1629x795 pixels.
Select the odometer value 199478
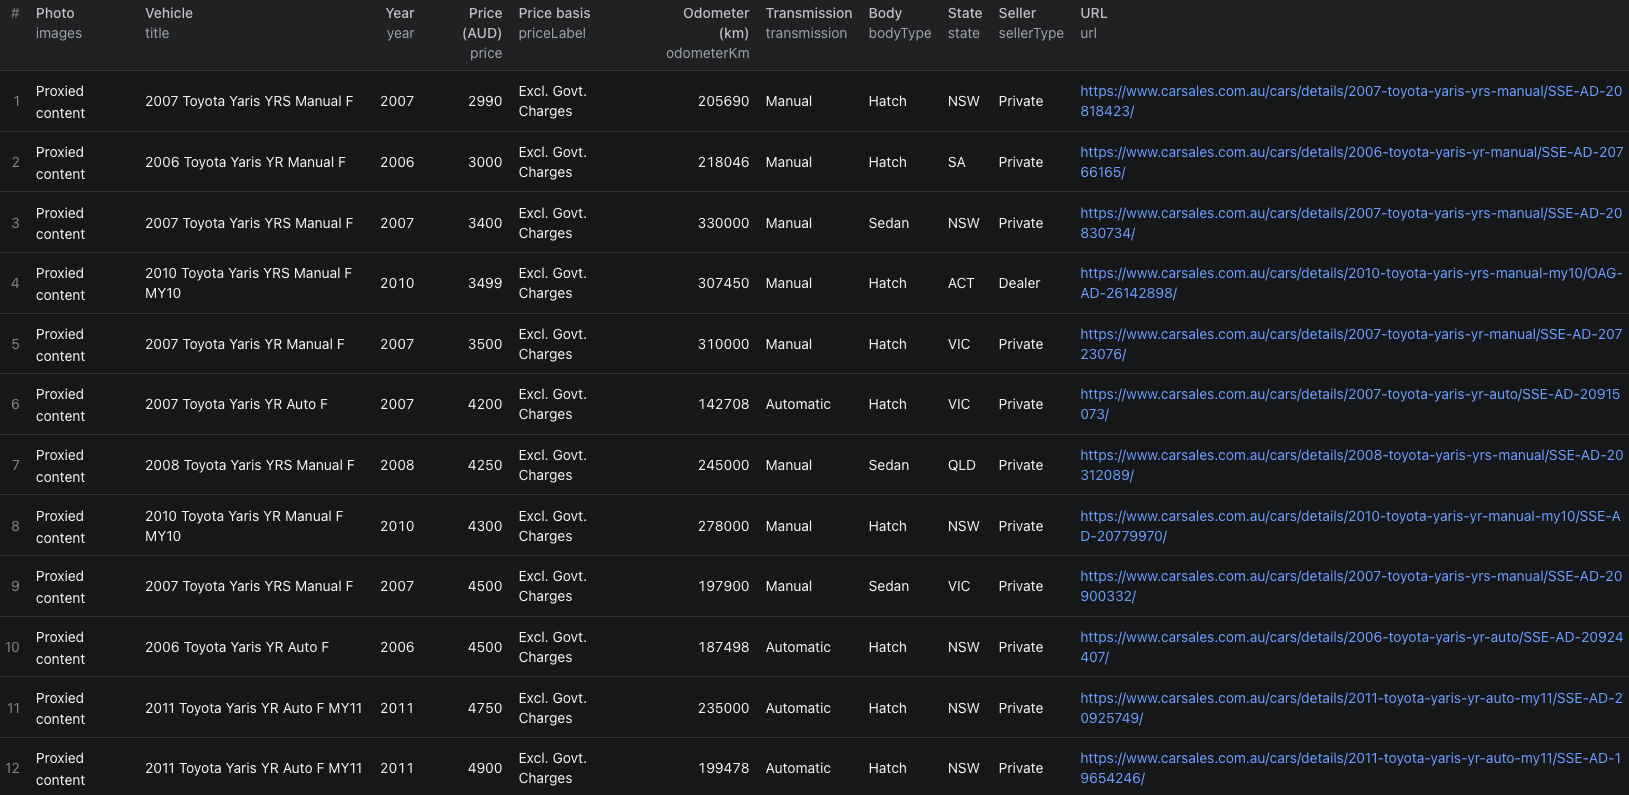pyautogui.click(x=723, y=768)
